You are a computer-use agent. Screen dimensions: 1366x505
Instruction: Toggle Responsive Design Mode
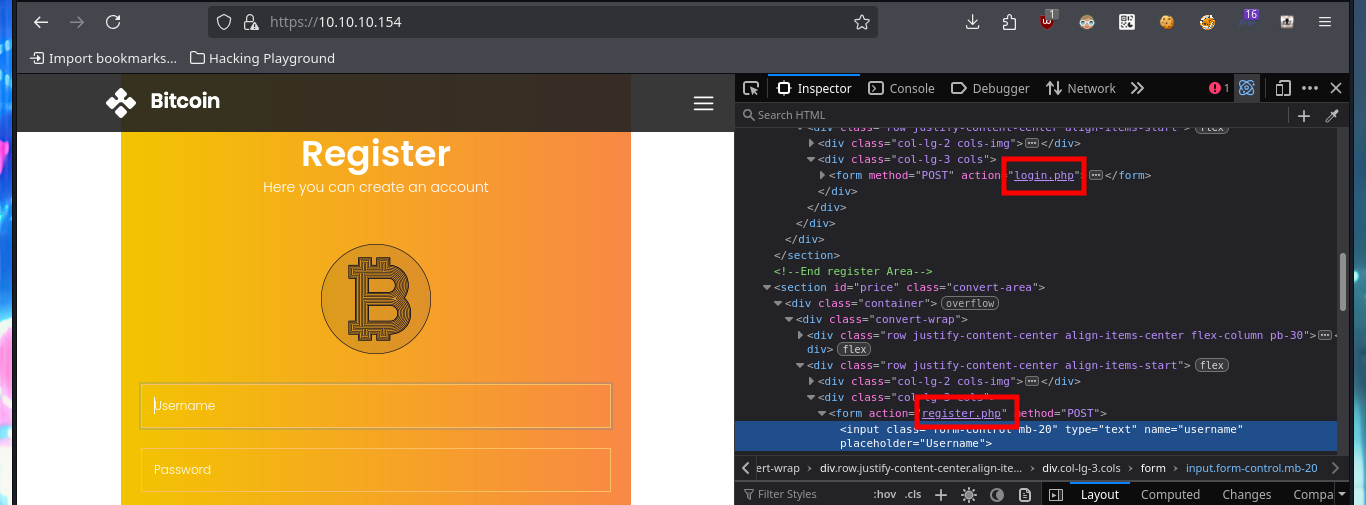tap(1284, 88)
